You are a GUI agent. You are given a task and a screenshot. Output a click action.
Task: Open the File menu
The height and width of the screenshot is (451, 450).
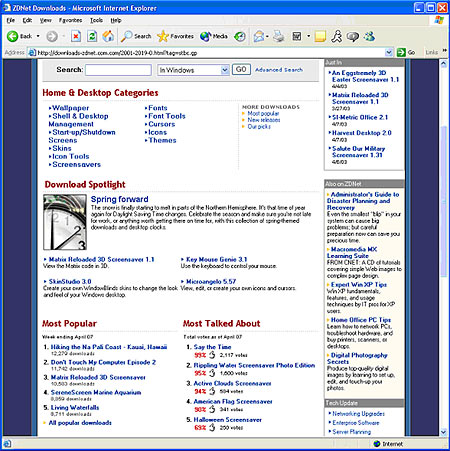tap(11, 20)
